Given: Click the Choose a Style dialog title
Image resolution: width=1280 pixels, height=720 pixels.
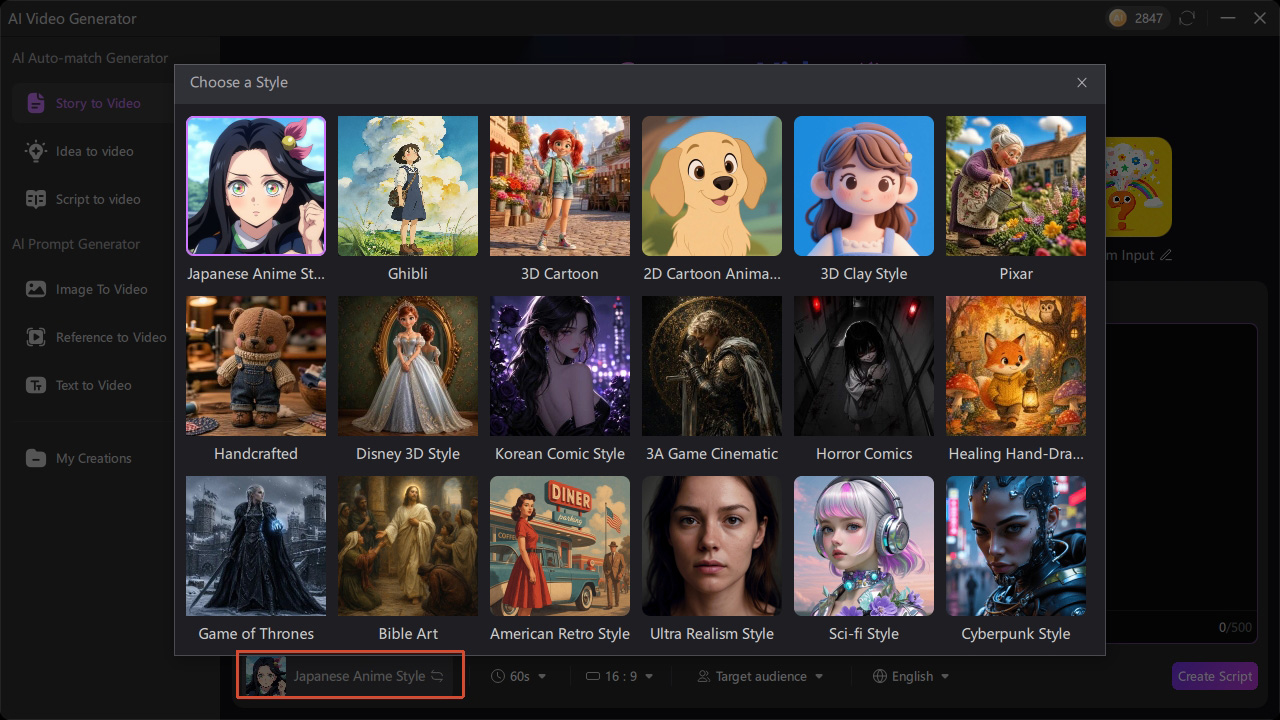Looking at the screenshot, I should point(239,83).
